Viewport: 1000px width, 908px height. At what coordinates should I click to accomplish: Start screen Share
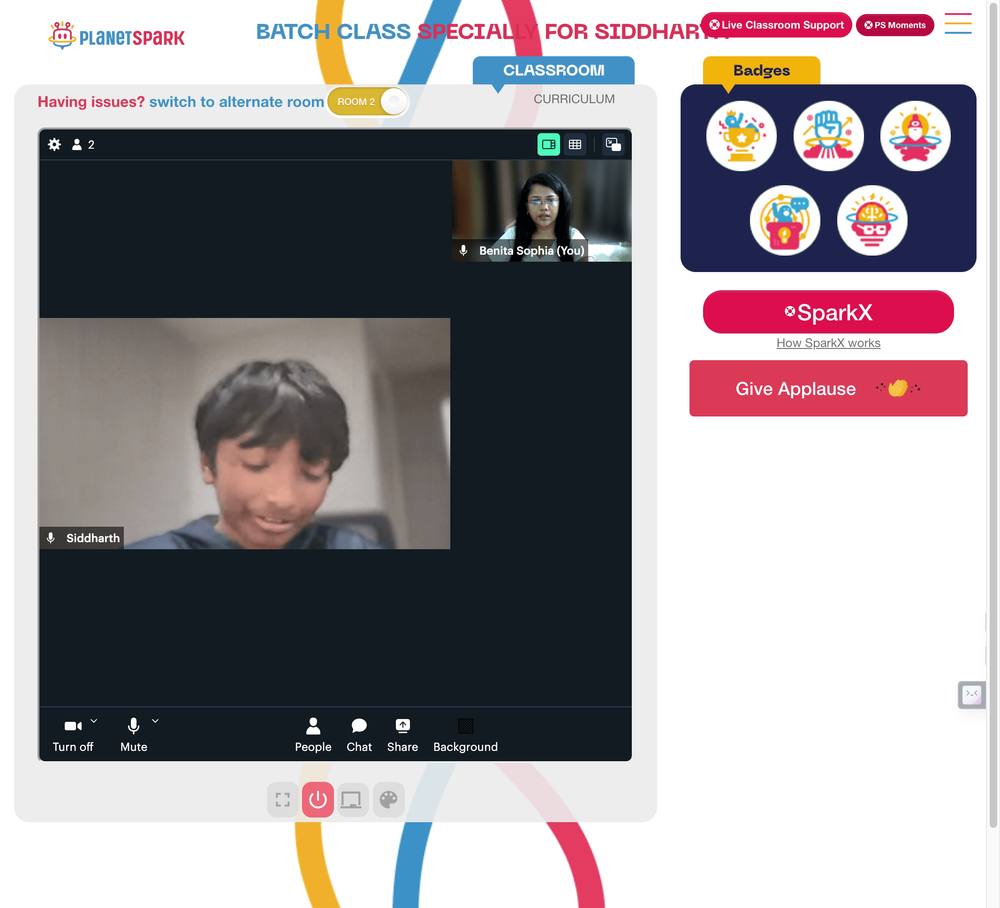tap(402, 735)
